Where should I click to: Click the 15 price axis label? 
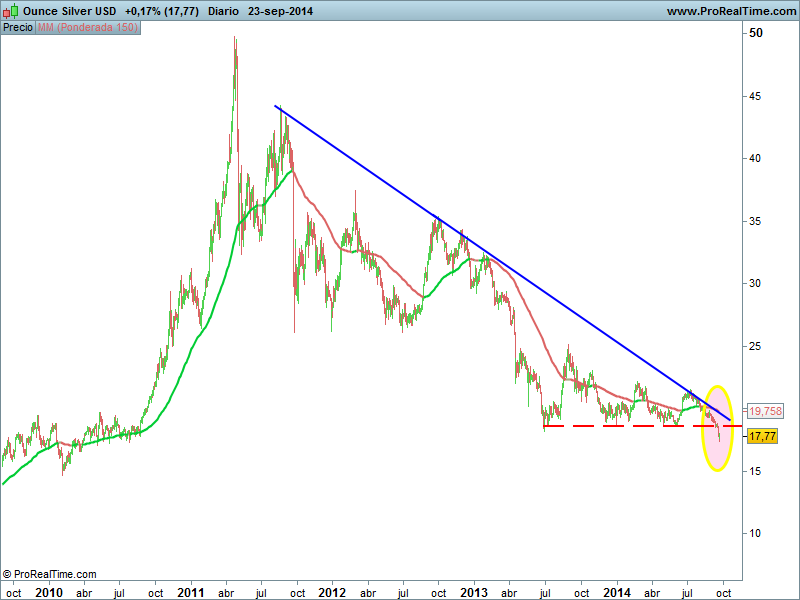pyautogui.click(x=755, y=471)
